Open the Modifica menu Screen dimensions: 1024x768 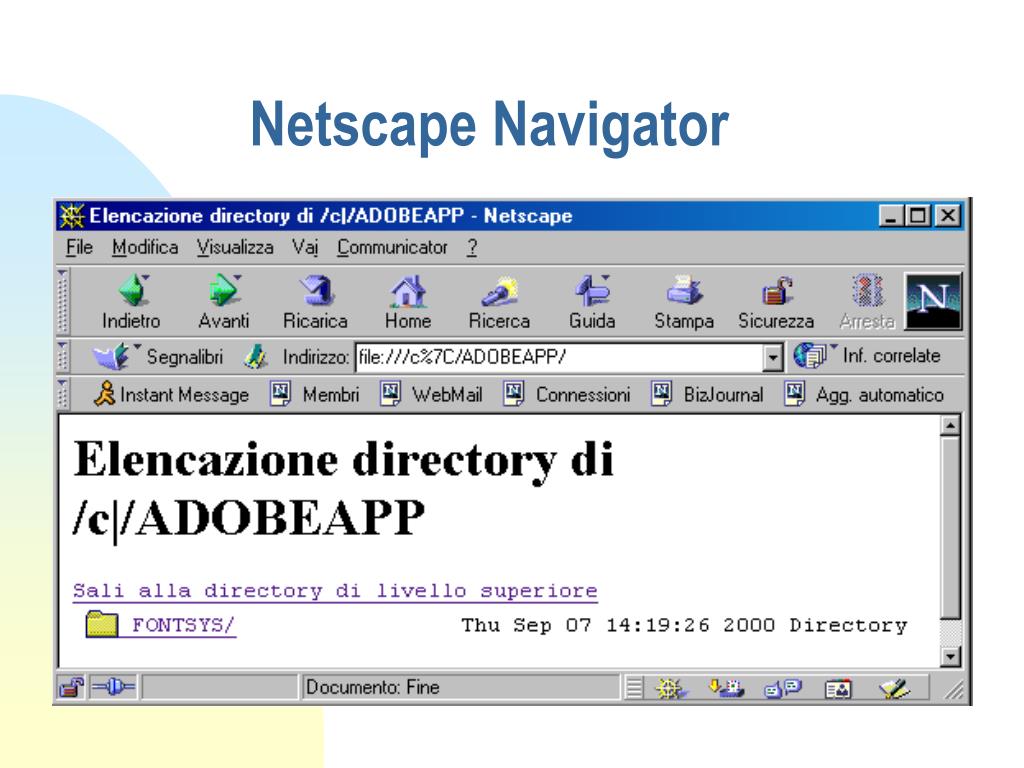point(145,248)
